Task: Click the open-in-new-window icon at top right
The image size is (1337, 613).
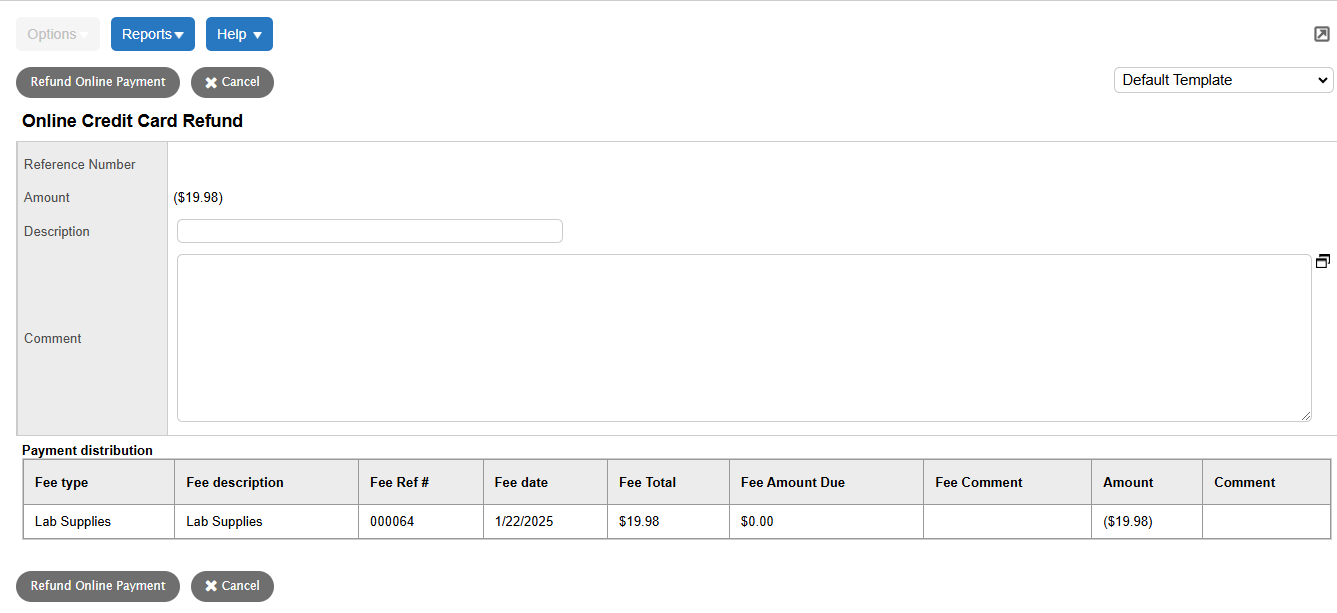Action: coord(1321,33)
